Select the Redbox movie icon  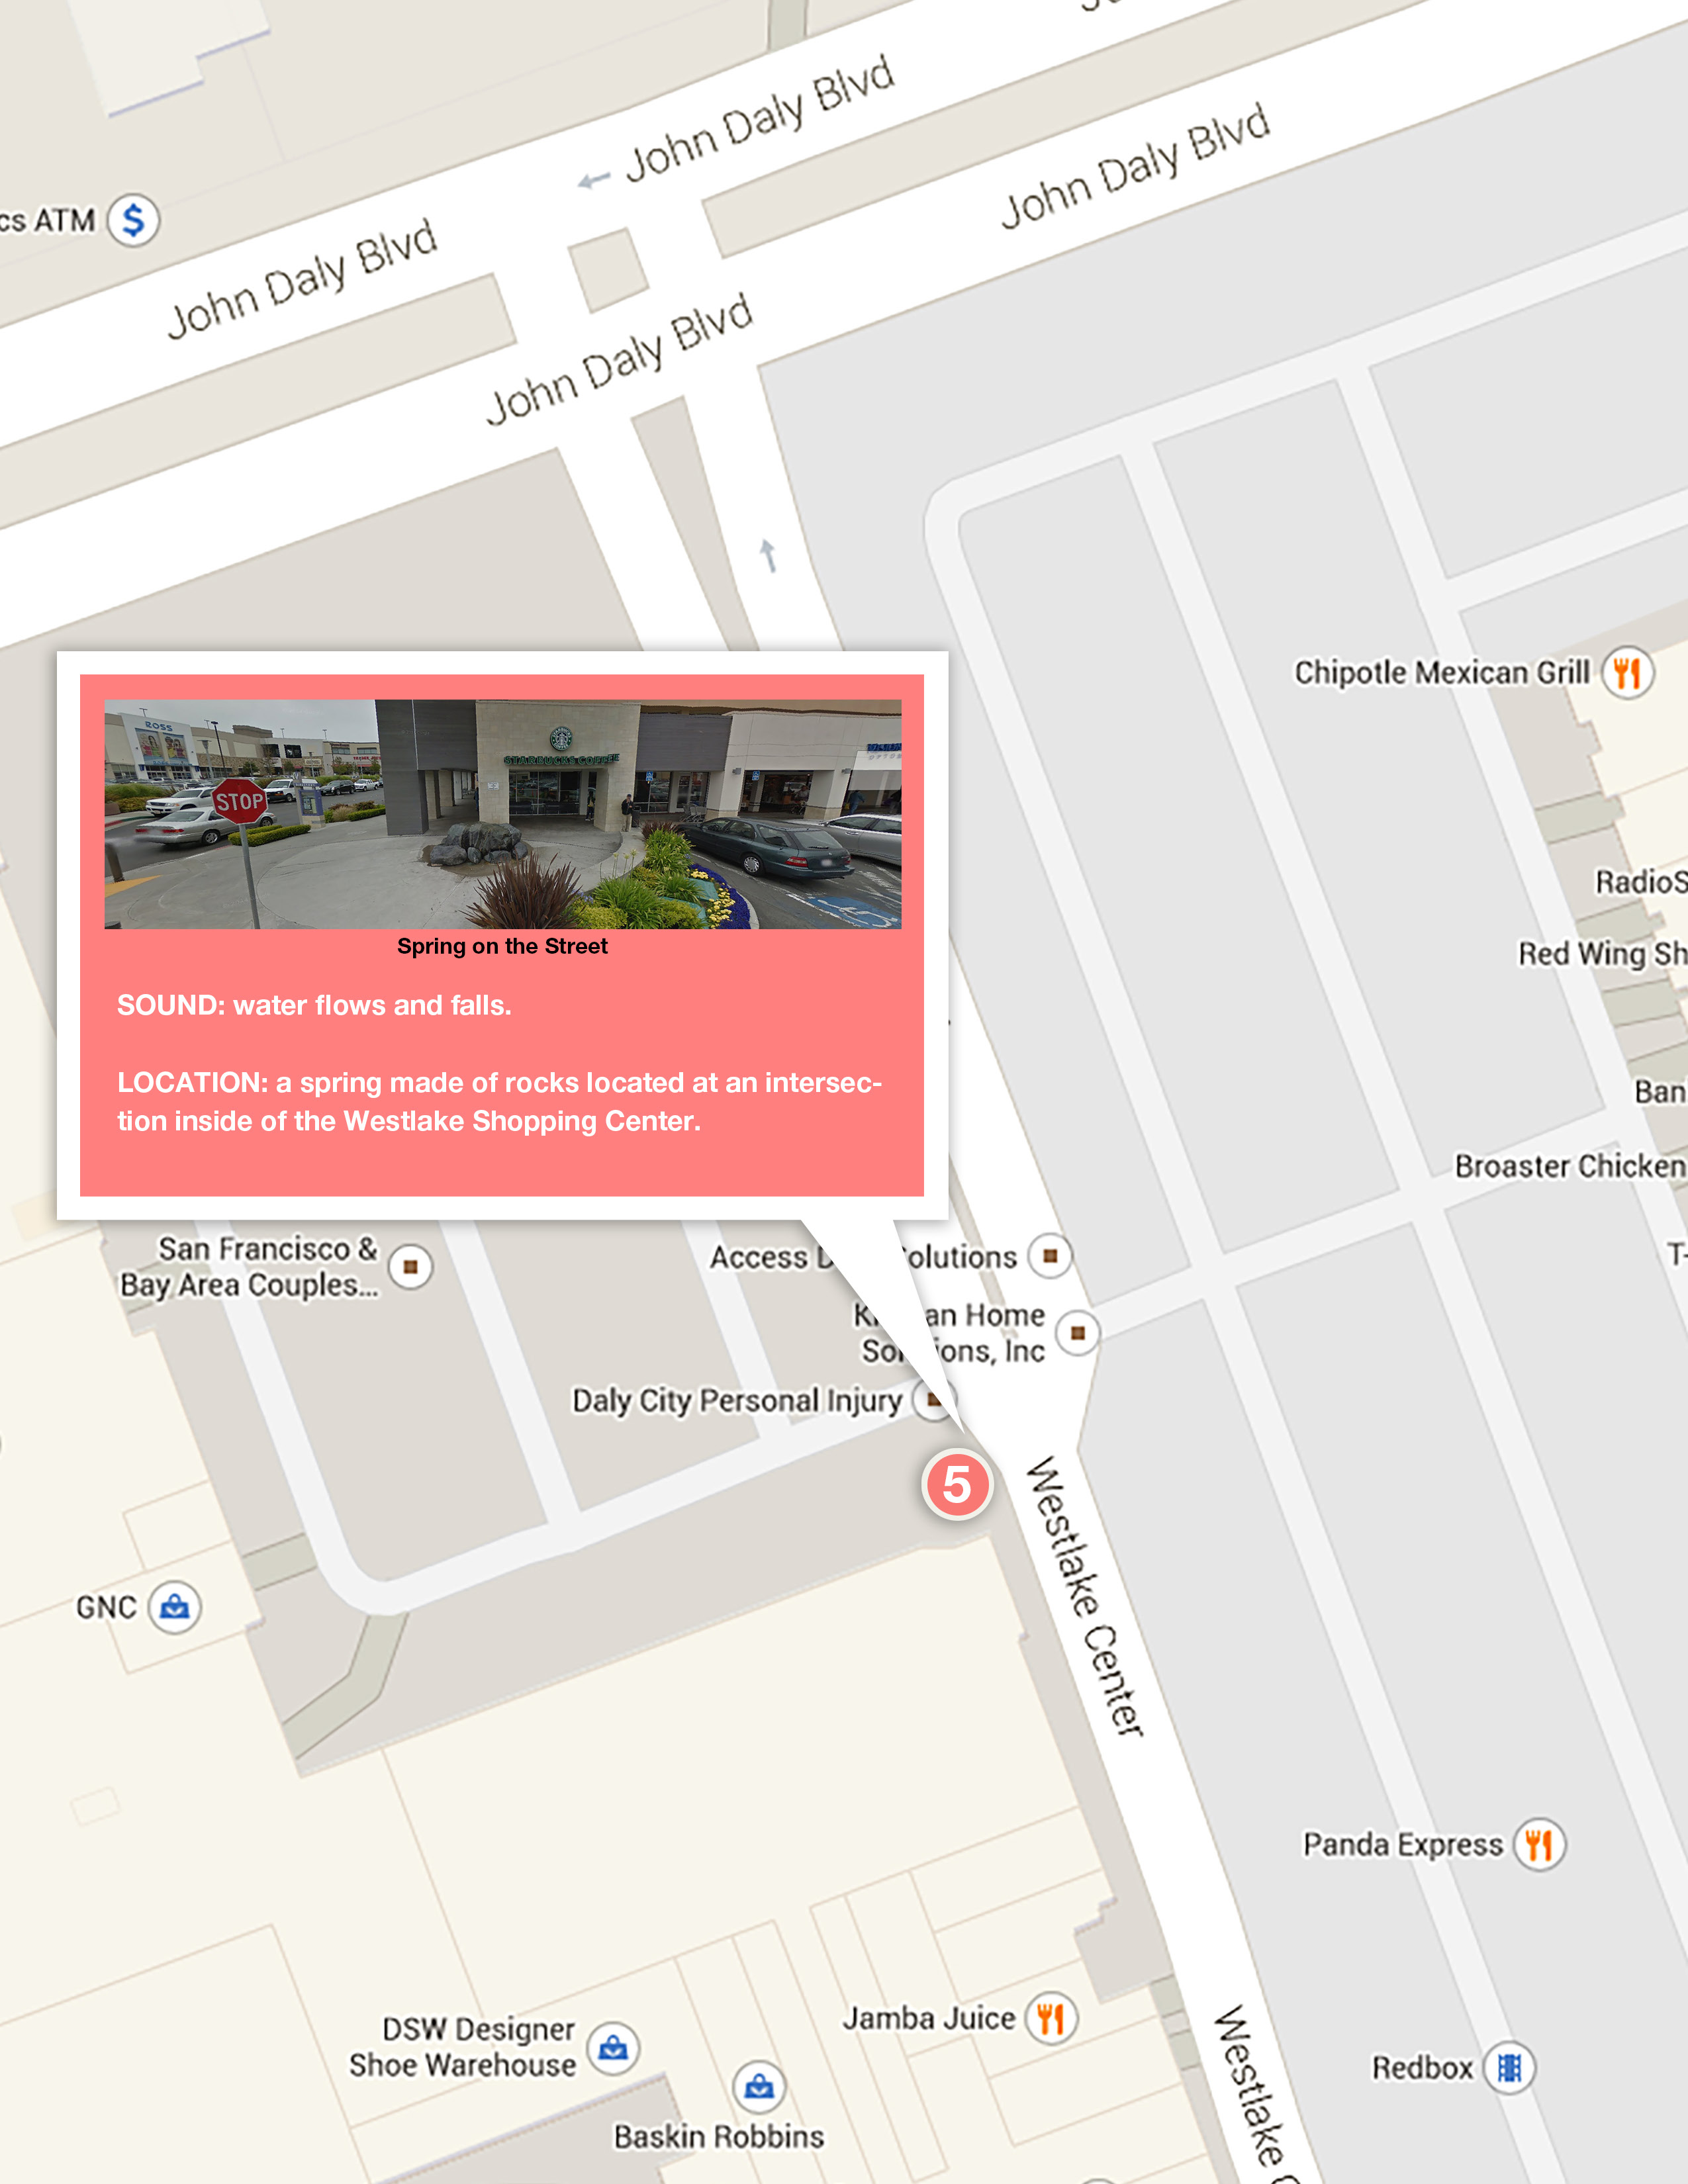click(x=1509, y=2067)
